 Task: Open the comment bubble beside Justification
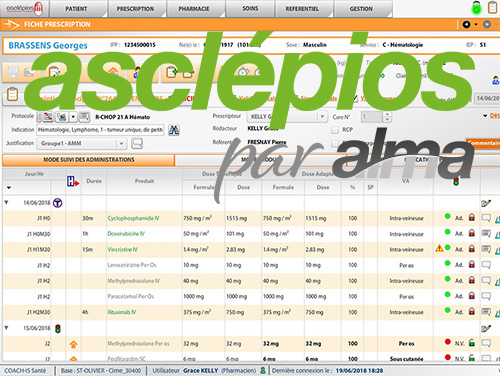[137, 143]
